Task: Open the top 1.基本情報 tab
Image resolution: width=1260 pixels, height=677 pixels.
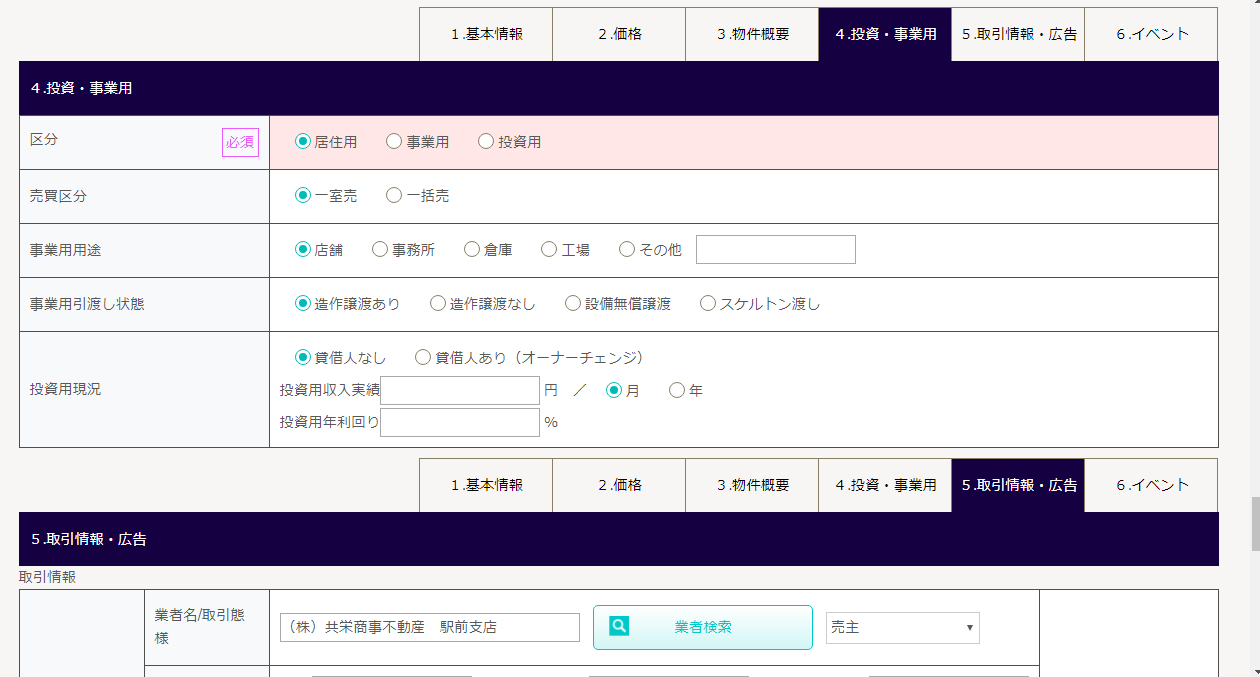Action: pos(485,34)
